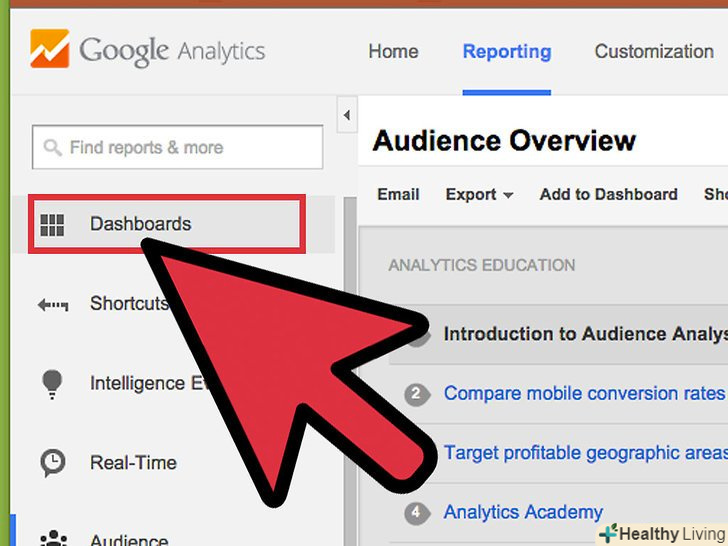Click the Intelligence Events lightbulb icon
This screenshot has width=728, height=546.
(52, 384)
